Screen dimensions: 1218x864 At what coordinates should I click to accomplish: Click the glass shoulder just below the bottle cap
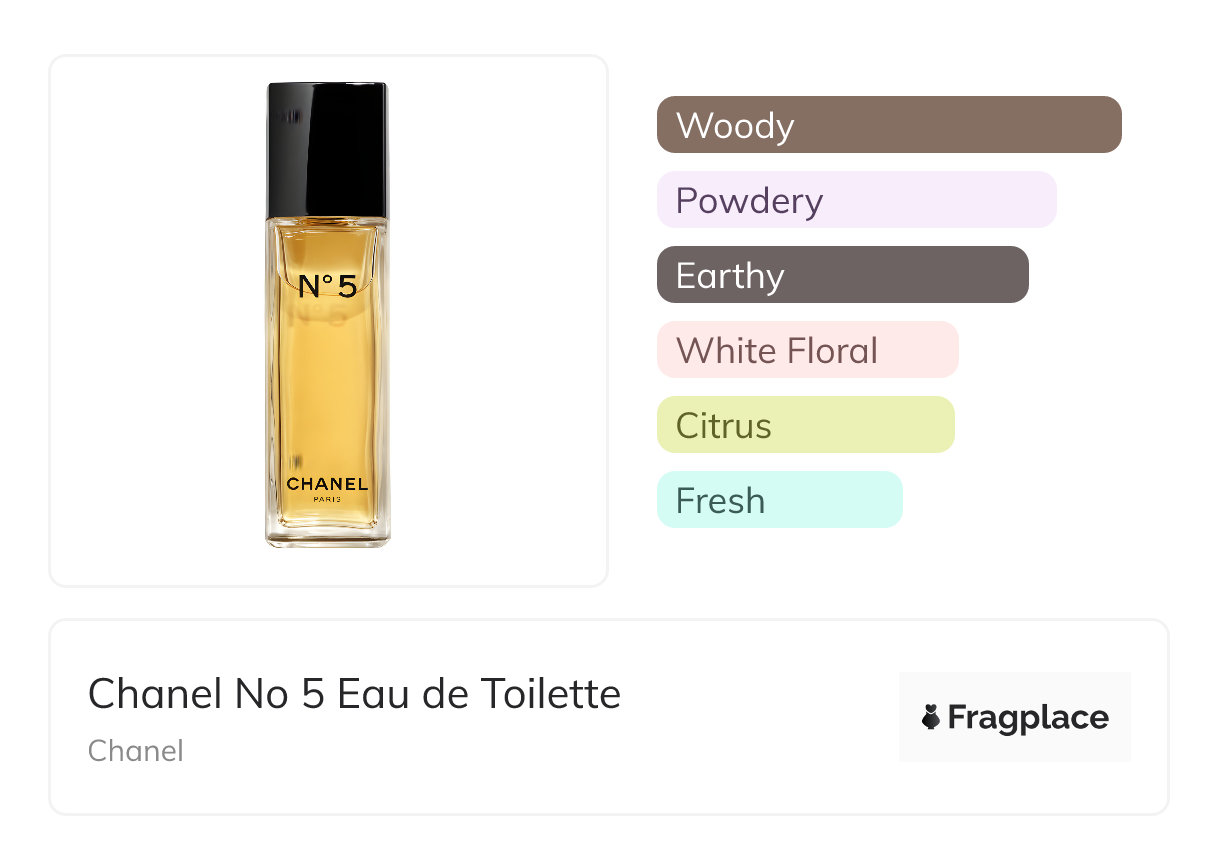click(327, 225)
